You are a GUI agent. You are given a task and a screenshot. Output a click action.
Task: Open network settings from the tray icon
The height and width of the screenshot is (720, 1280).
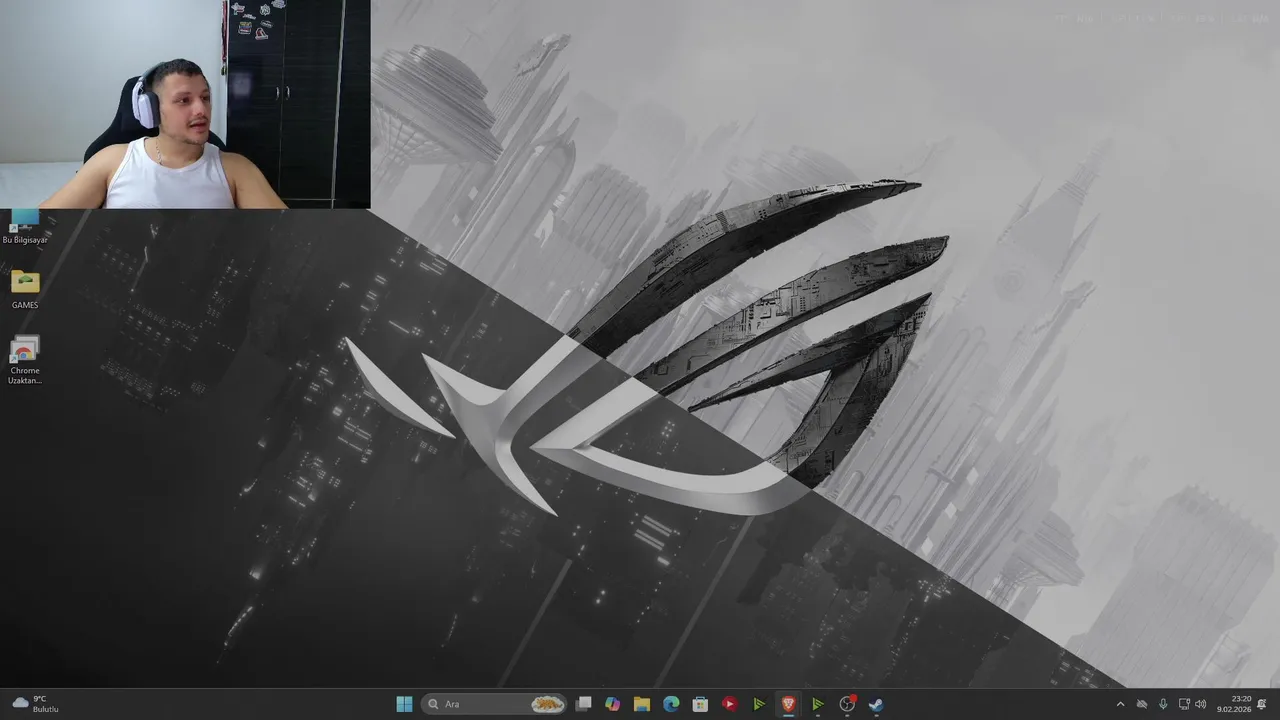coord(1184,704)
